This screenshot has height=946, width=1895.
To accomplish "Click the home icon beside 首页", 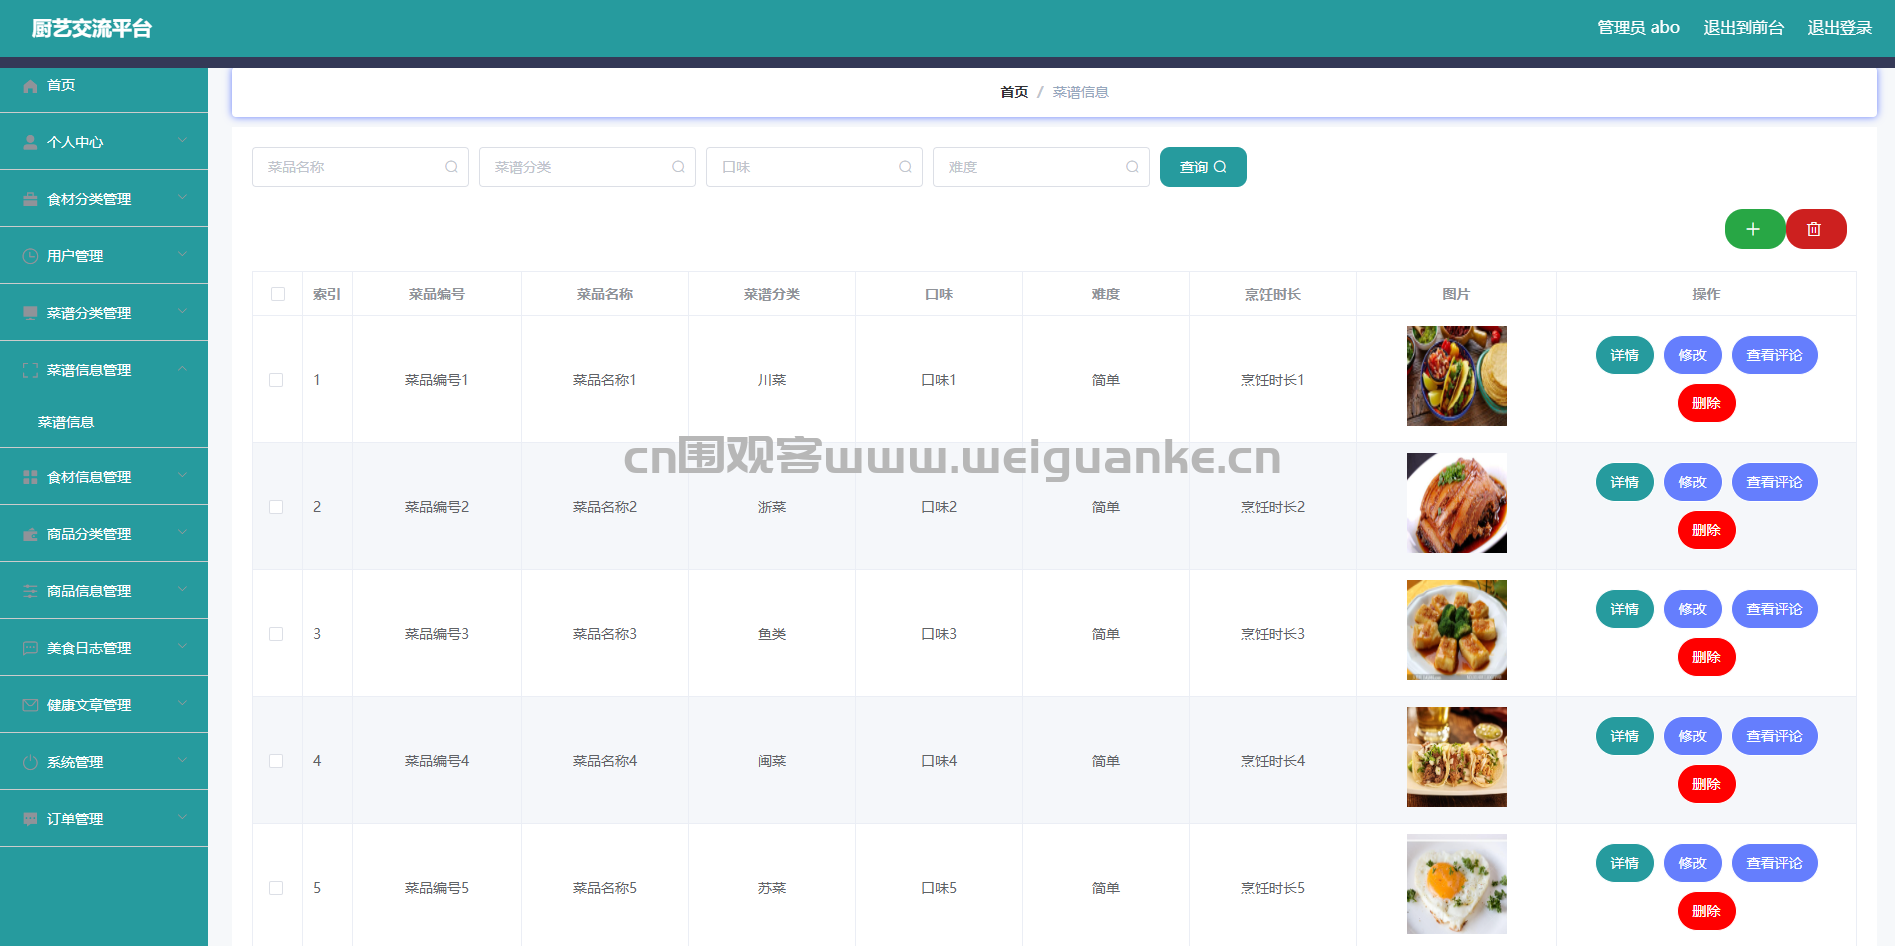I will click(x=30, y=86).
